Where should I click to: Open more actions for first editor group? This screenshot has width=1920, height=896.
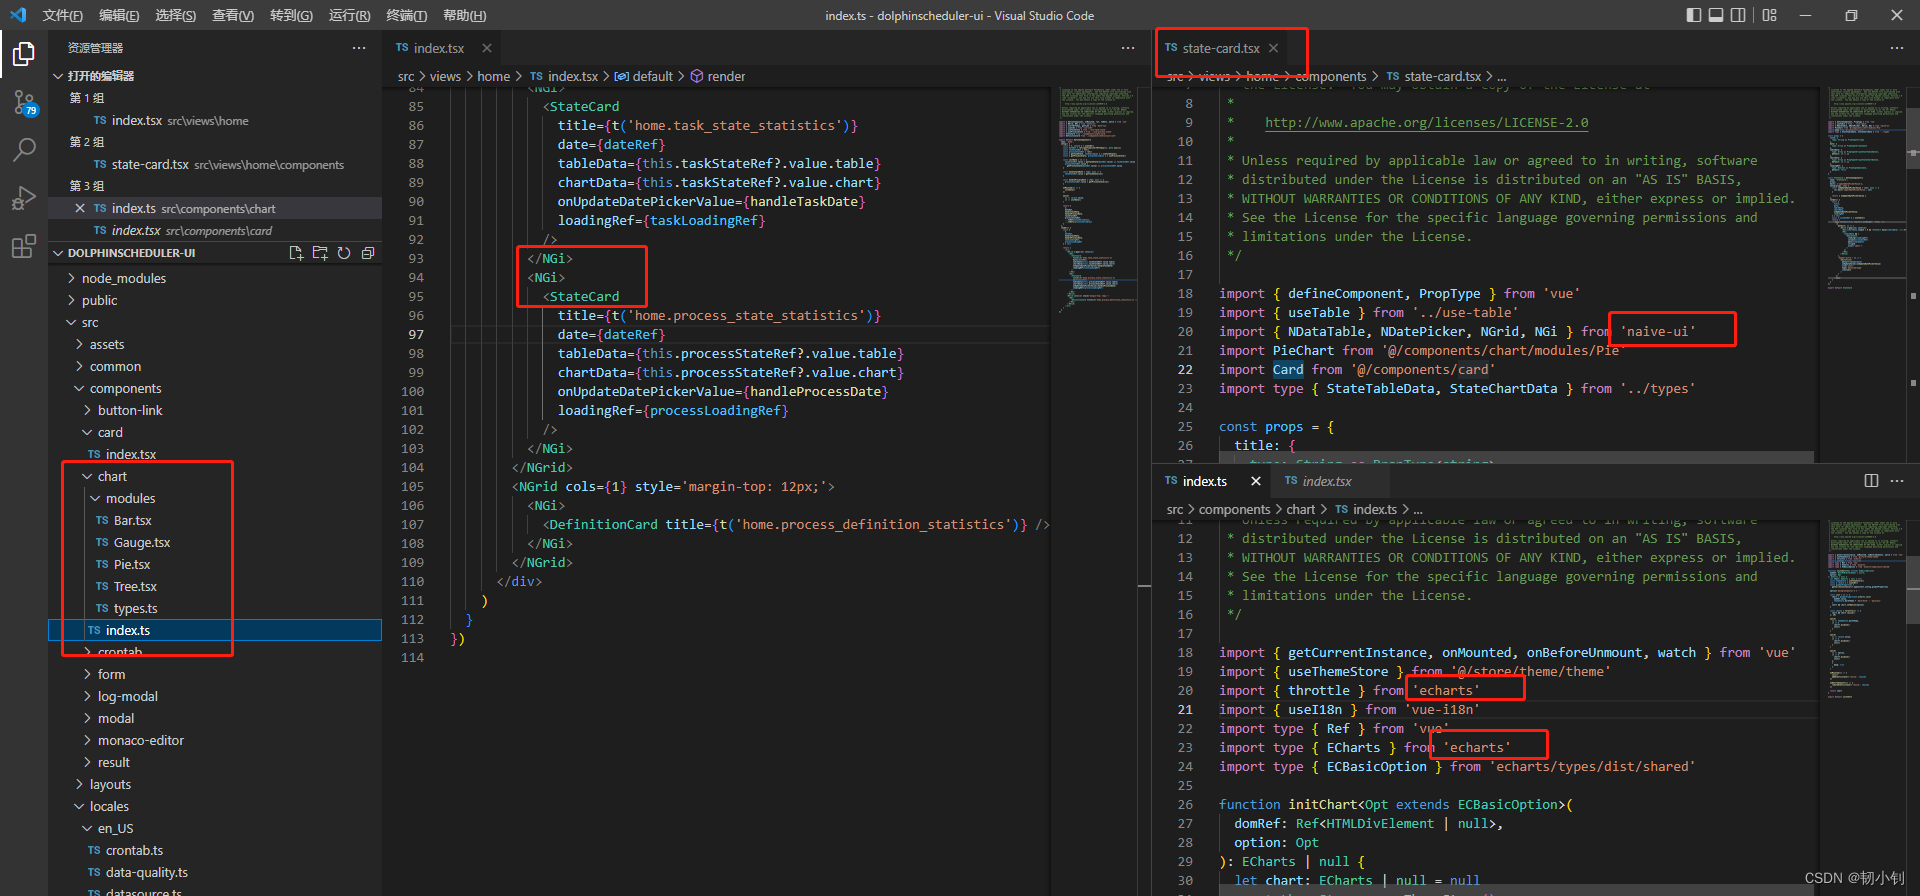coord(1128,48)
